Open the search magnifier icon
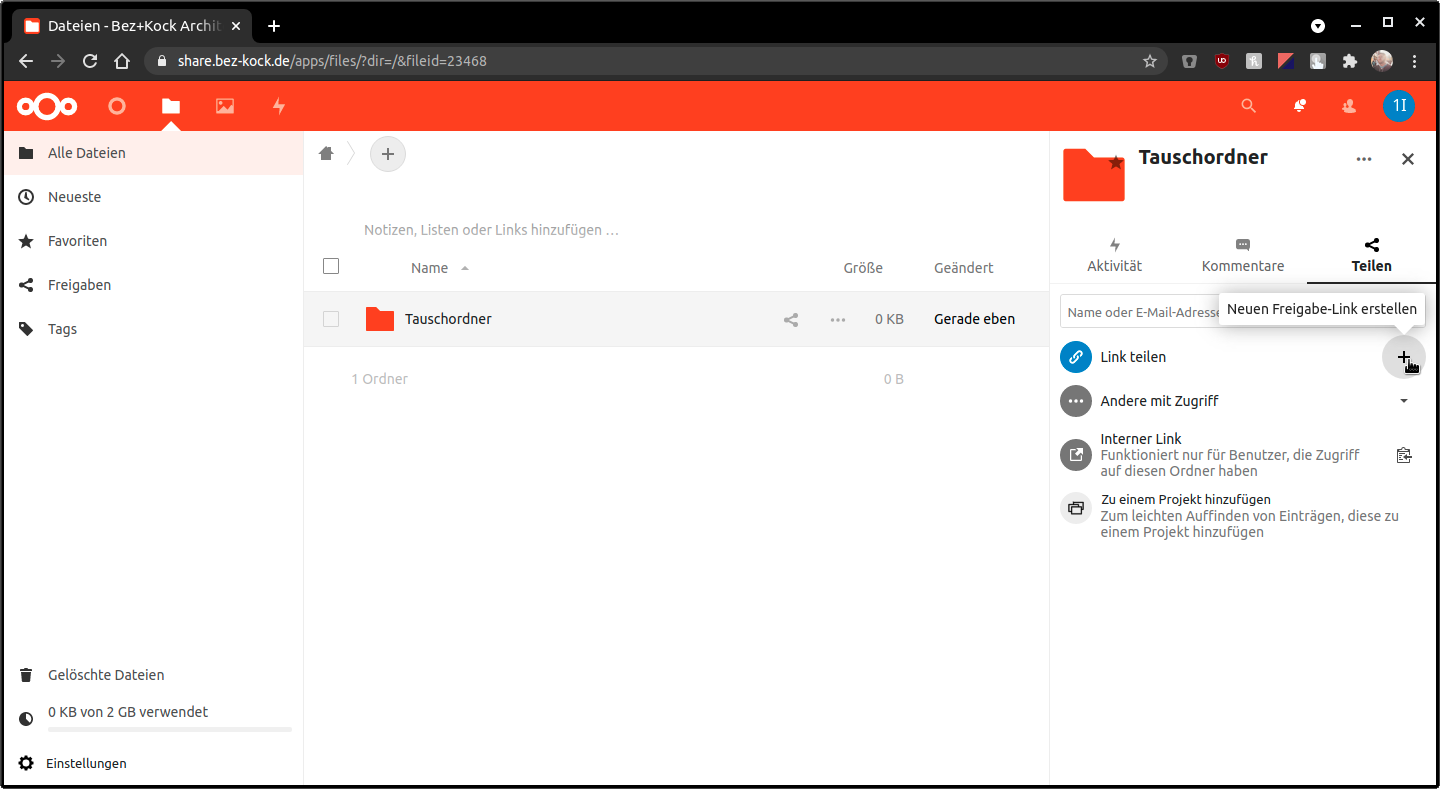The image size is (1440, 789). tap(1248, 106)
